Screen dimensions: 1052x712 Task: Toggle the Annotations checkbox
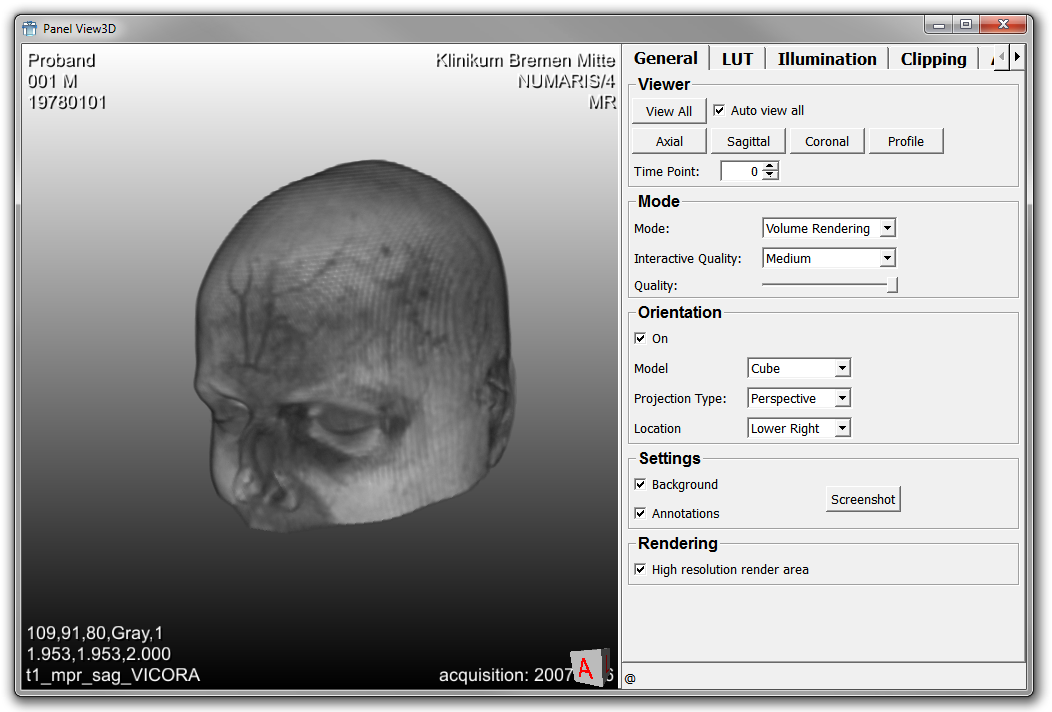[x=640, y=514]
